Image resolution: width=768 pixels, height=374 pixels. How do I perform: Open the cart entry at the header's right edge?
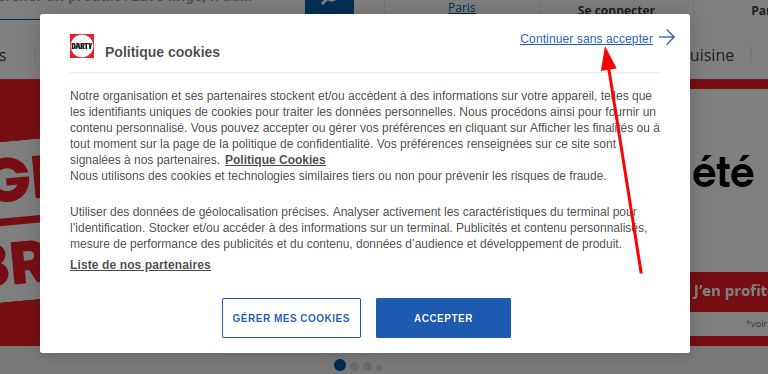click(759, 10)
